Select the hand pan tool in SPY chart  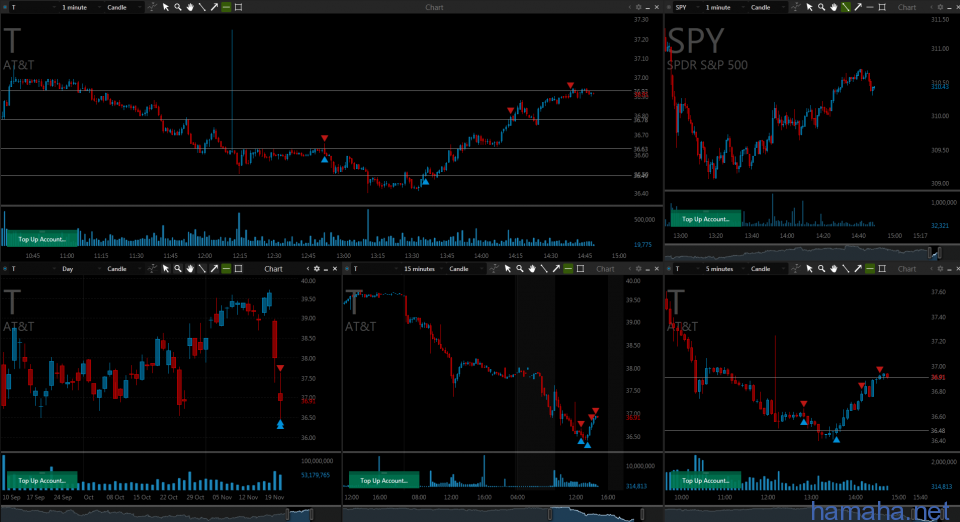pos(834,7)
